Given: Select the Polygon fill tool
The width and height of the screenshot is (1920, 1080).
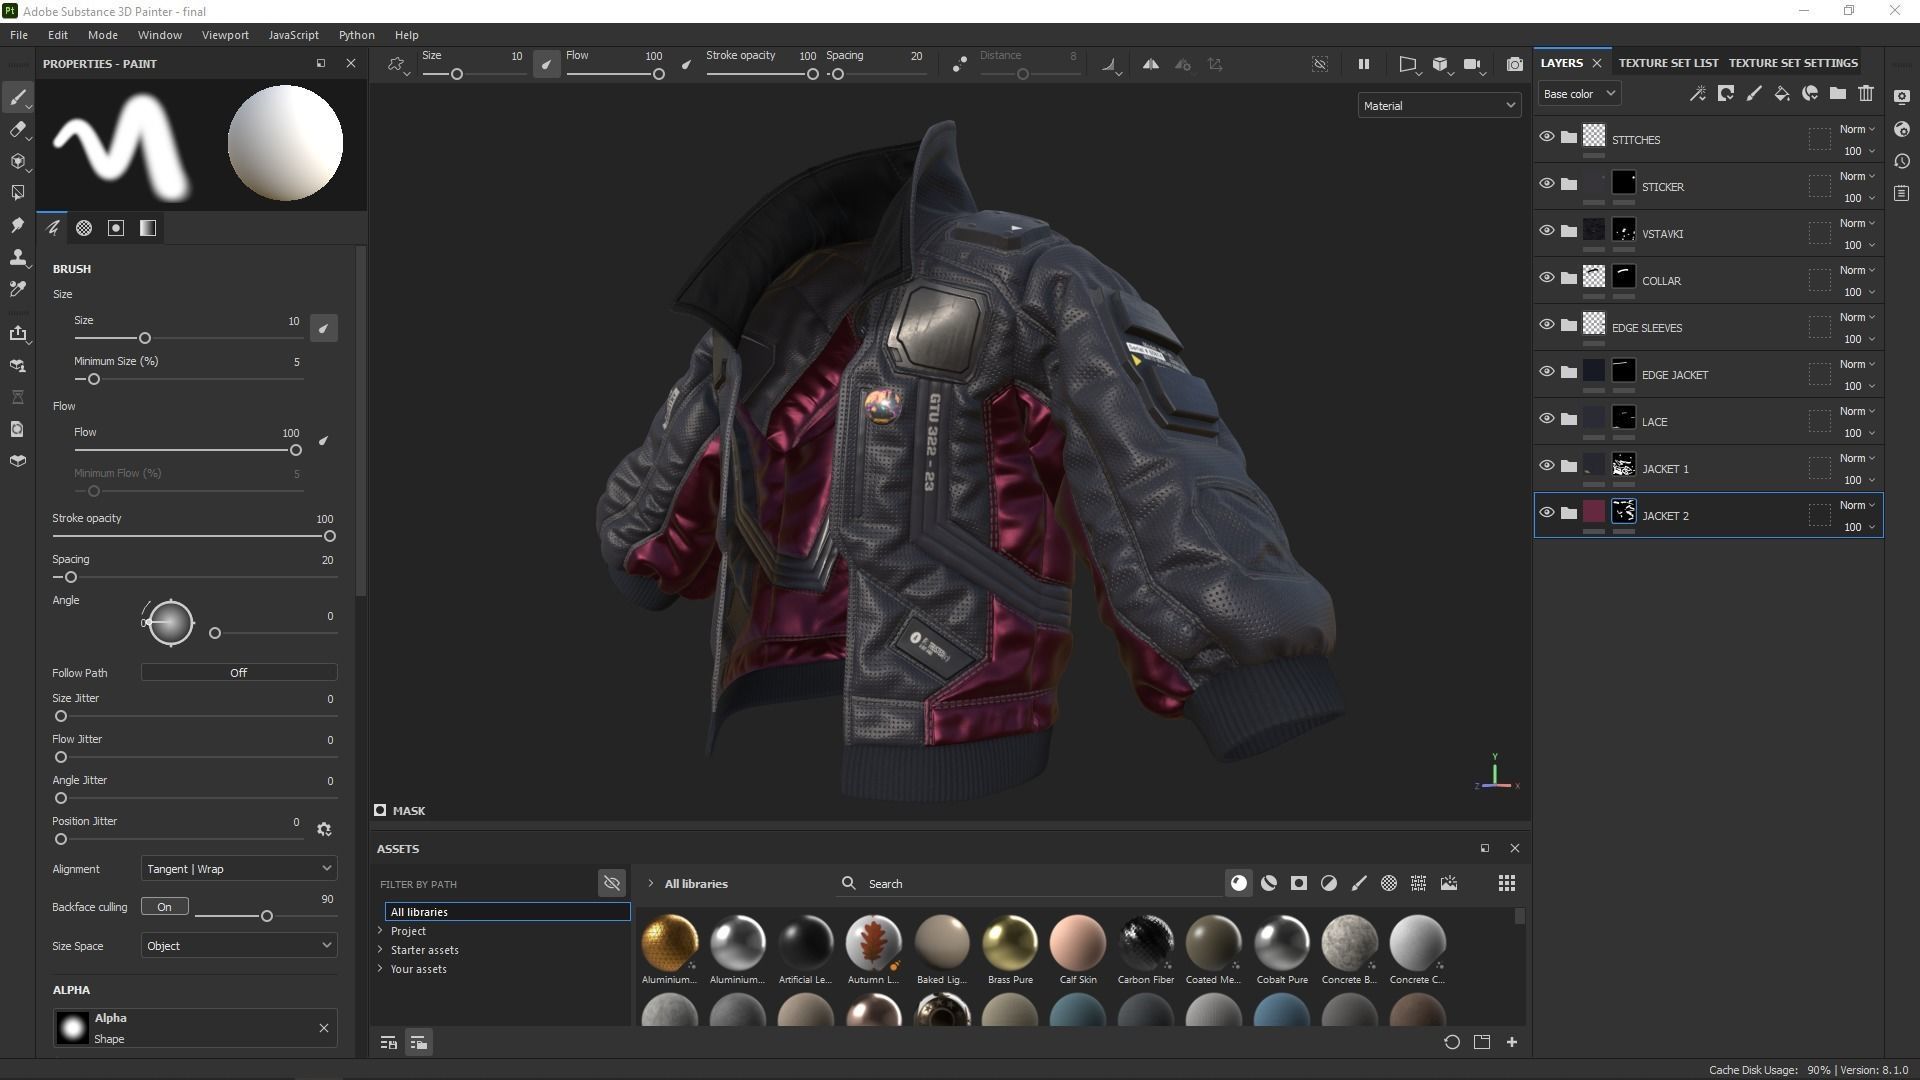Looking at the screenshot, I should [x=17, y=192].
